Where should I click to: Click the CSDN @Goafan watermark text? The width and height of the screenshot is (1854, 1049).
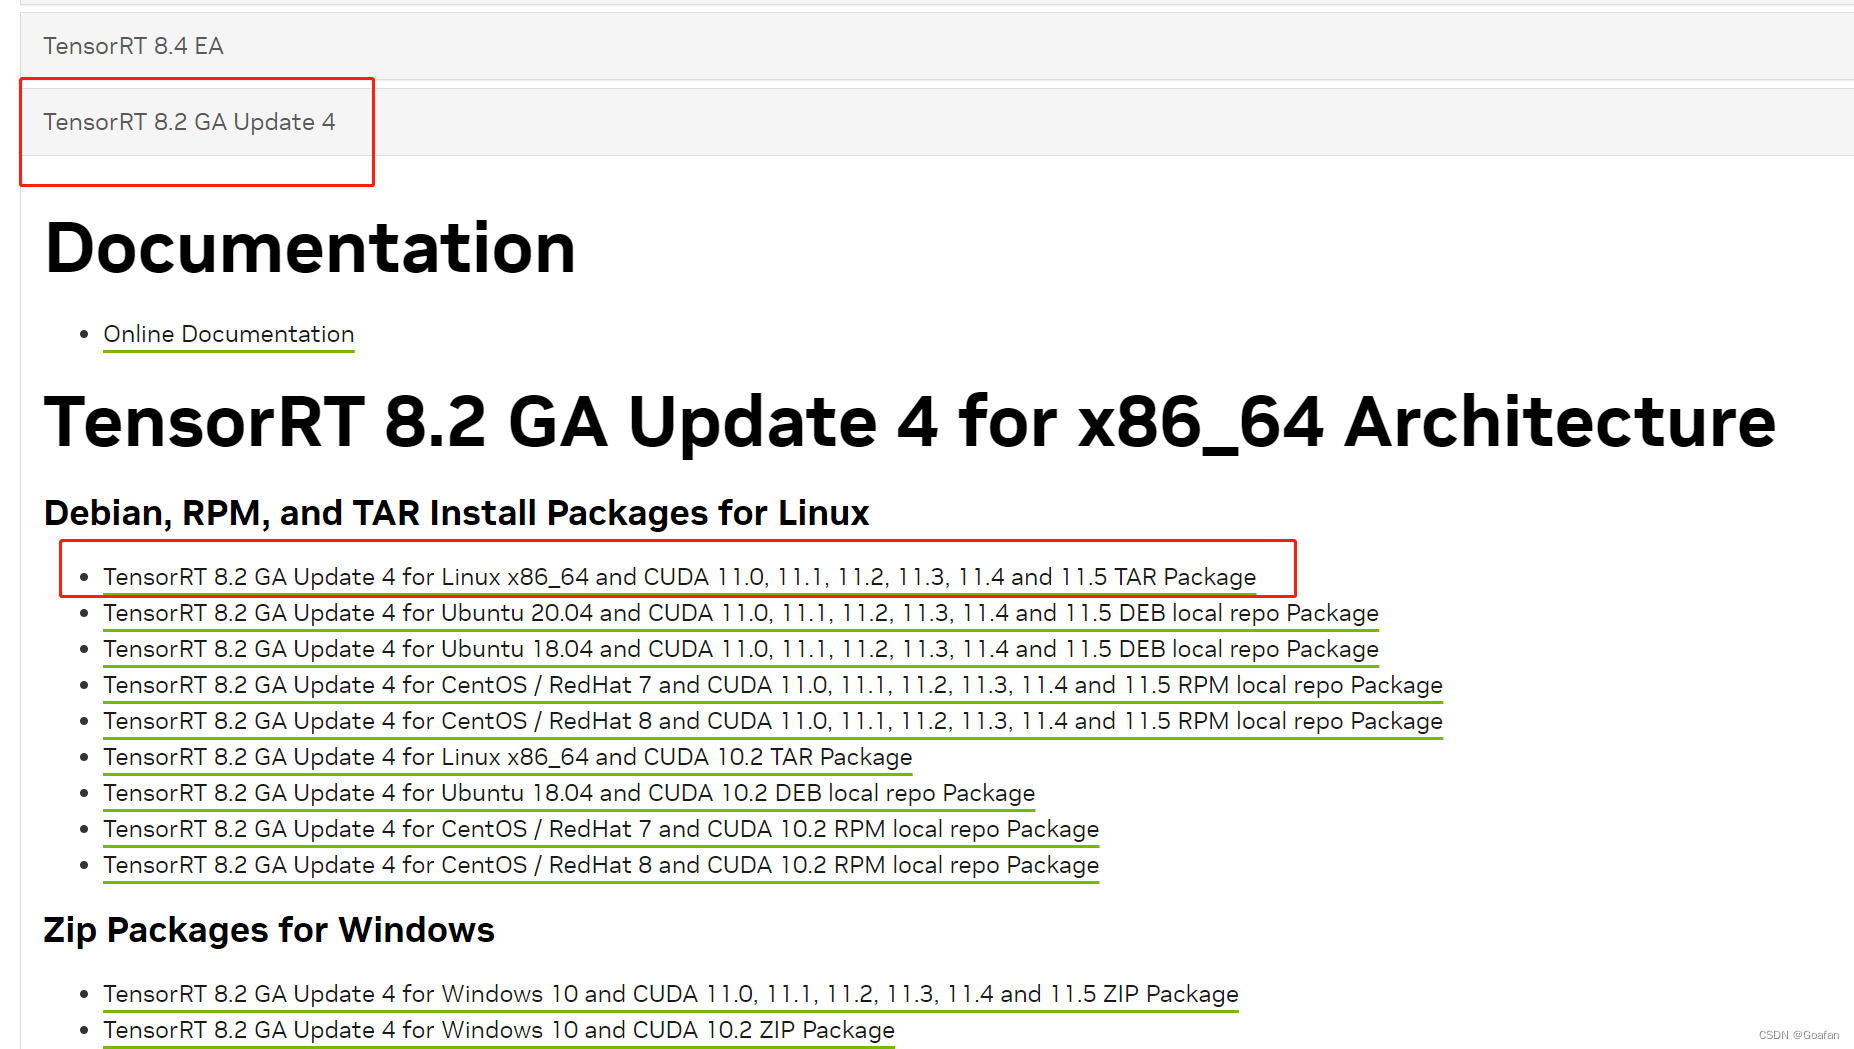[x=1798, y=1035]
